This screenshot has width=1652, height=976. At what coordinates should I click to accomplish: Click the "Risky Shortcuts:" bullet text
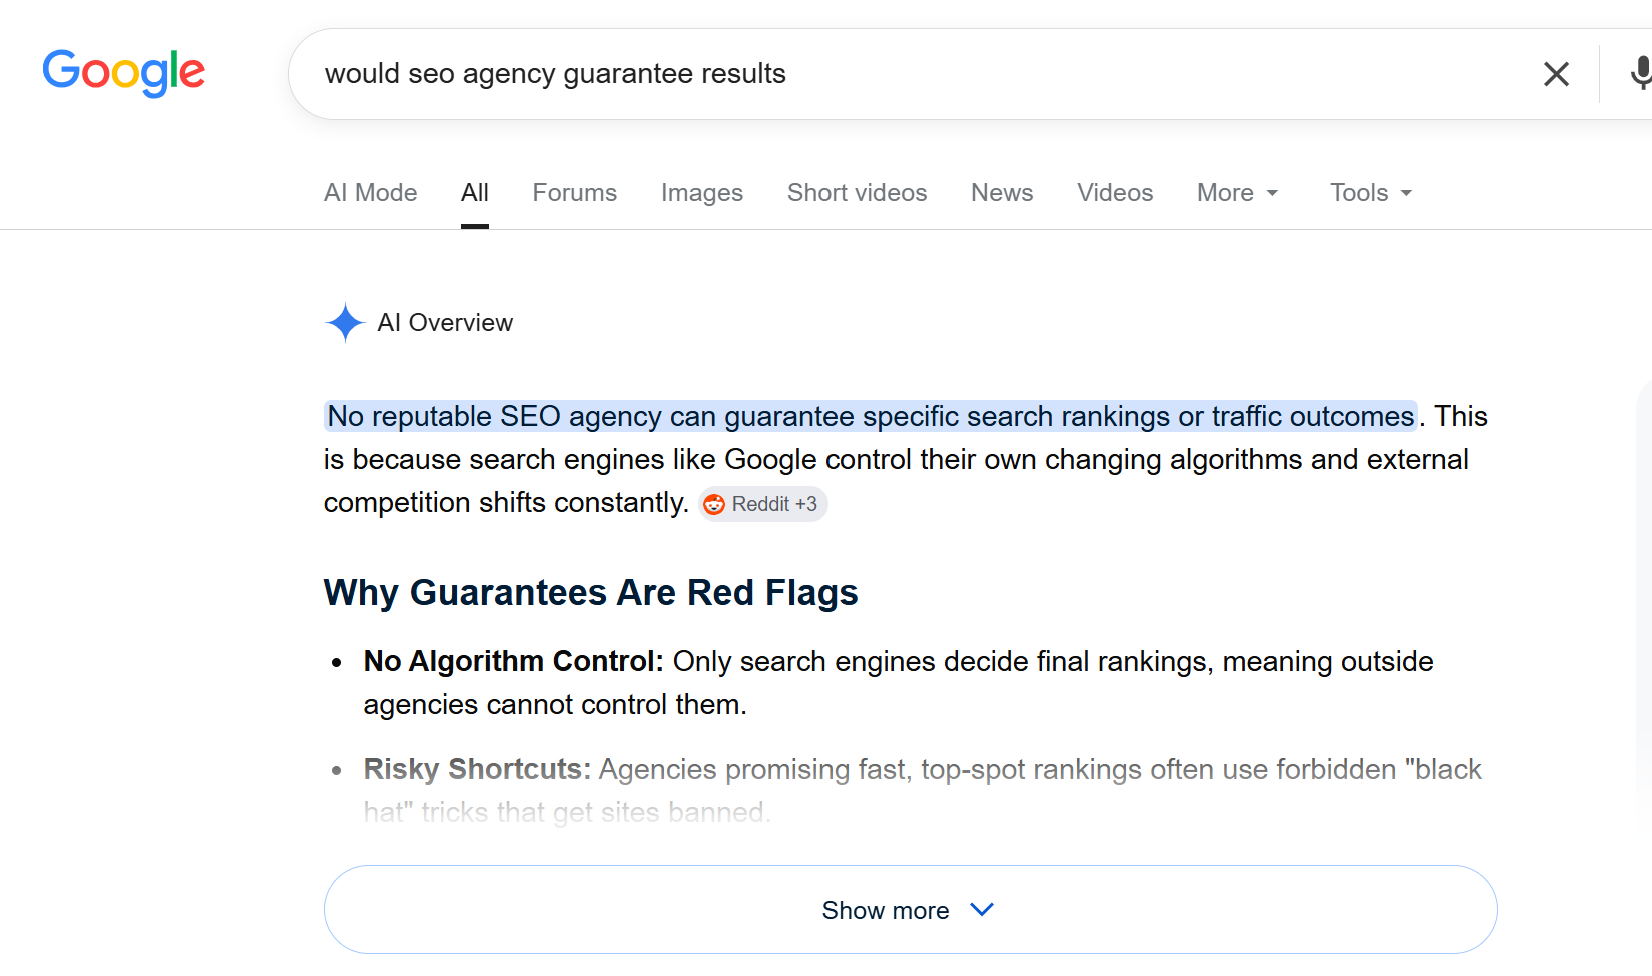[x=477, y=770]
